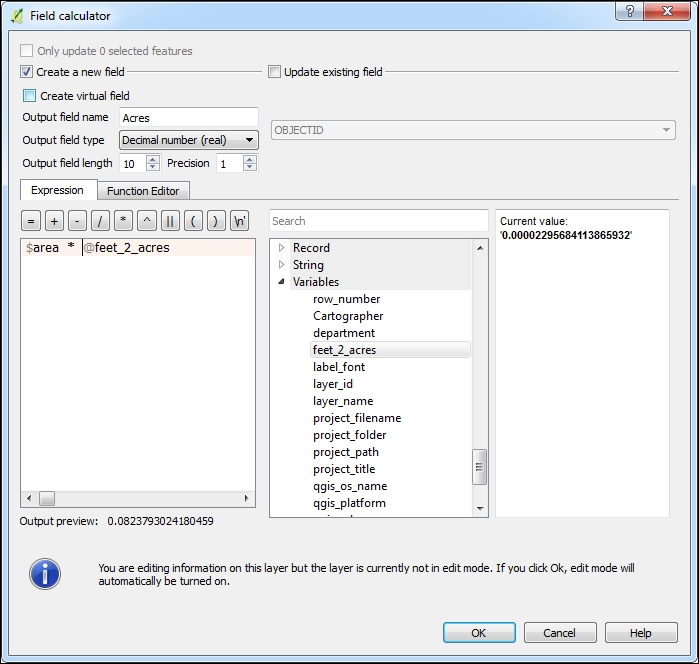Enable Create virtual field checkbox
Image resolution: width=699 pixels, height=664 pixels.
30,96
